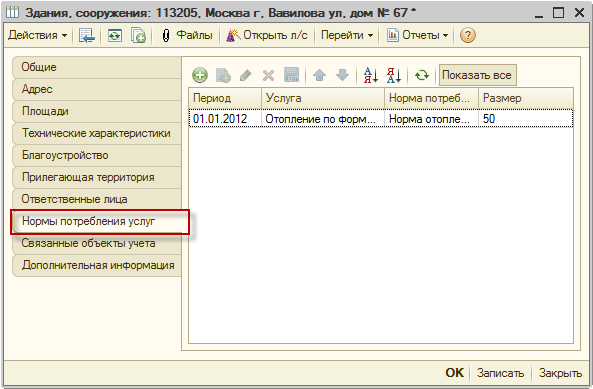The height and width of the screenshot is (389, 593).
Task: Select the 01.01.2012 period cell
Action: 225,119
